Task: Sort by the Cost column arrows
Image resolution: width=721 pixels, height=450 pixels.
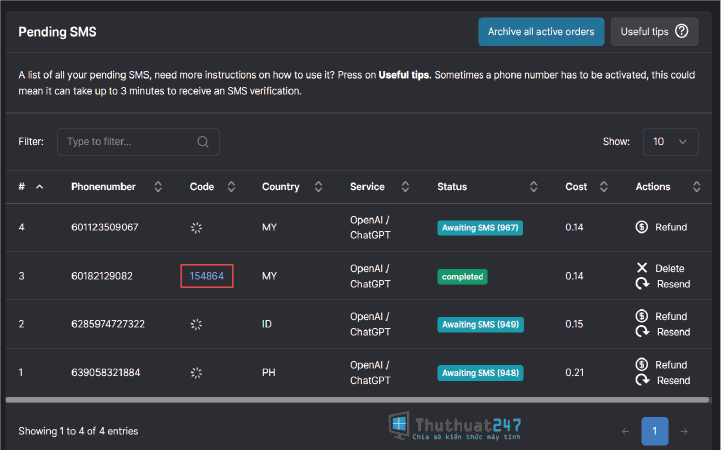Action: 604,187
